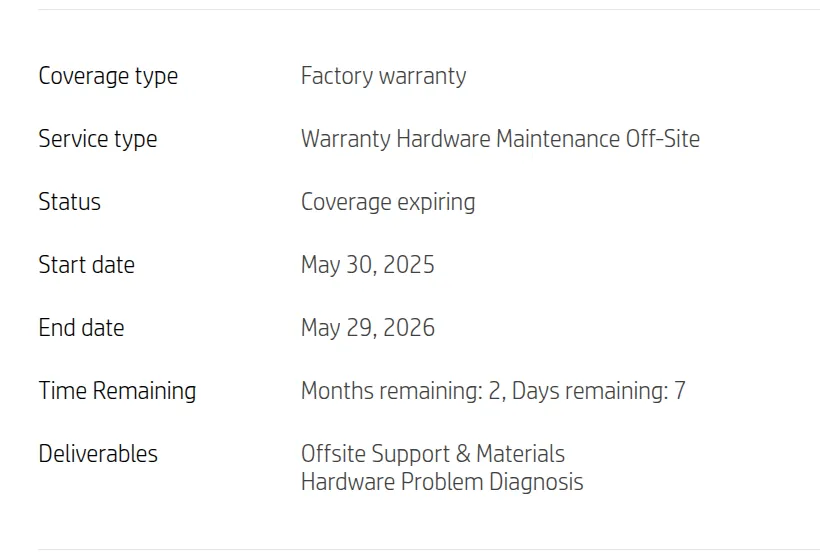Click the May 30, 2025 date value
The image size is (820, 559).
coord(367,265)
